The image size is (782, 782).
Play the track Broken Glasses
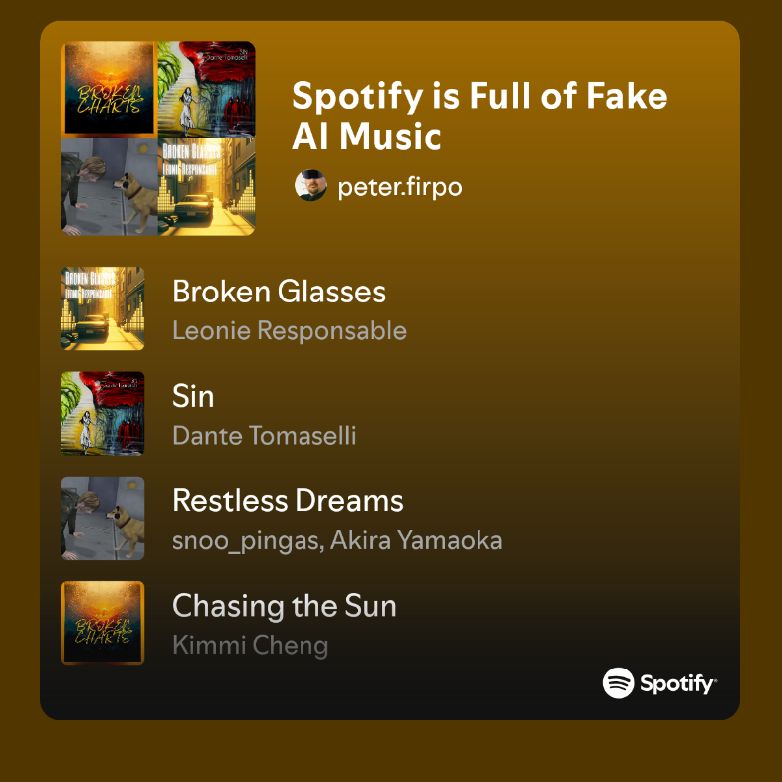(x=279, y=291)
